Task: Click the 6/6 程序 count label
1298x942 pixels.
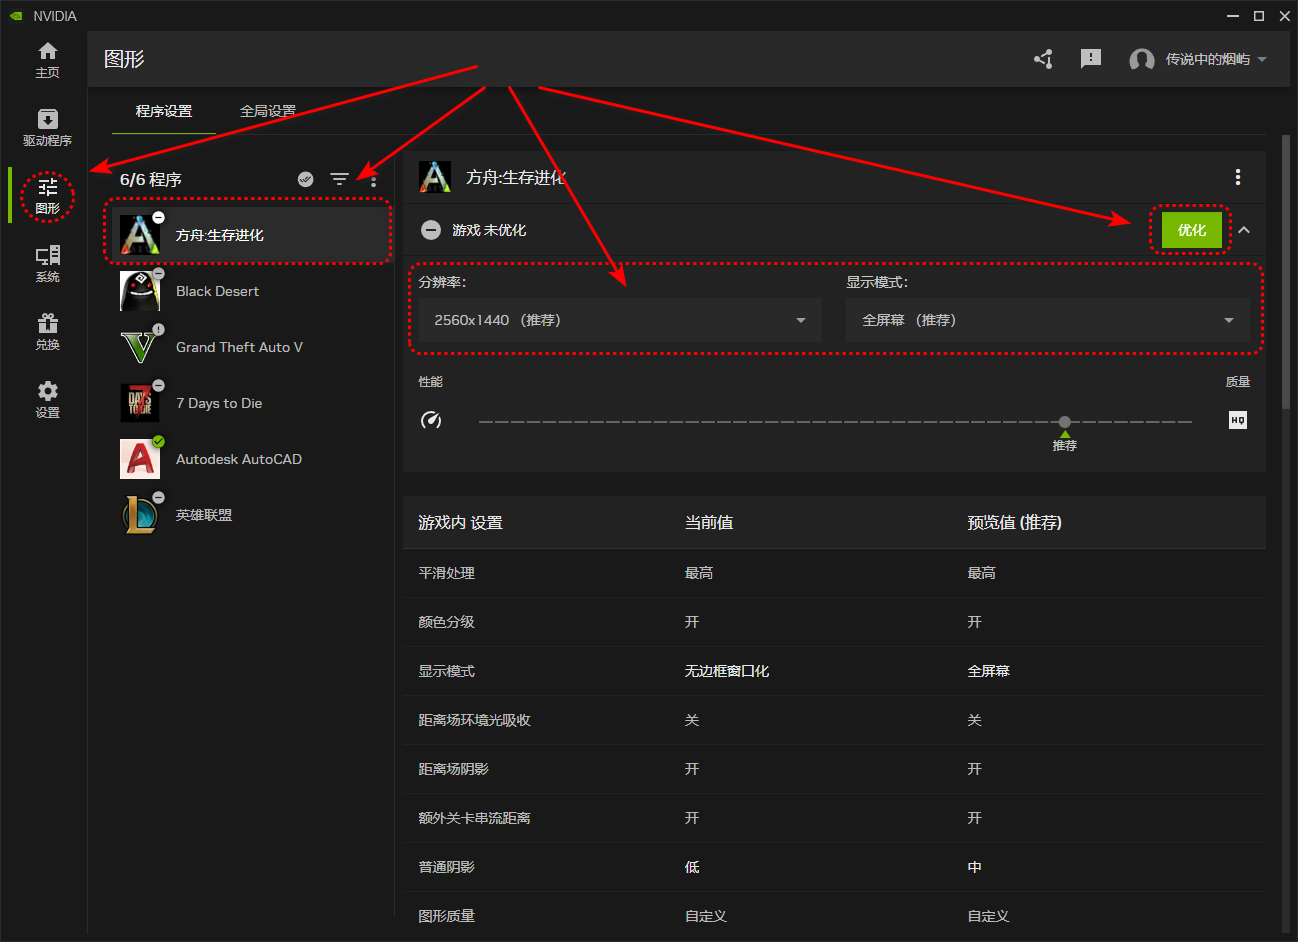Action: coord(151,180)
